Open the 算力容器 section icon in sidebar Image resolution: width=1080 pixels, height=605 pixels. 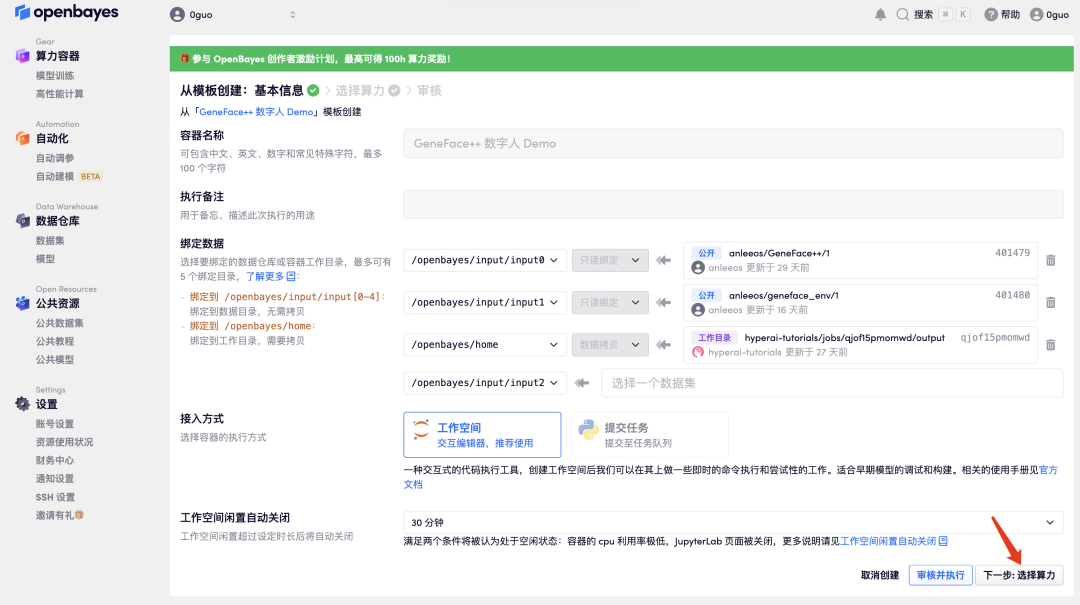24,55
